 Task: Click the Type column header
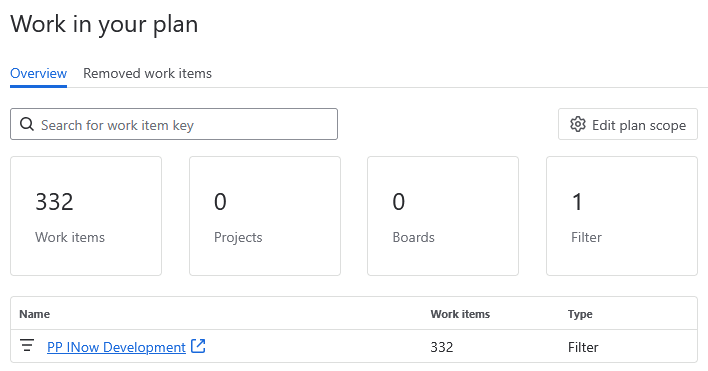tap(580, 314)
